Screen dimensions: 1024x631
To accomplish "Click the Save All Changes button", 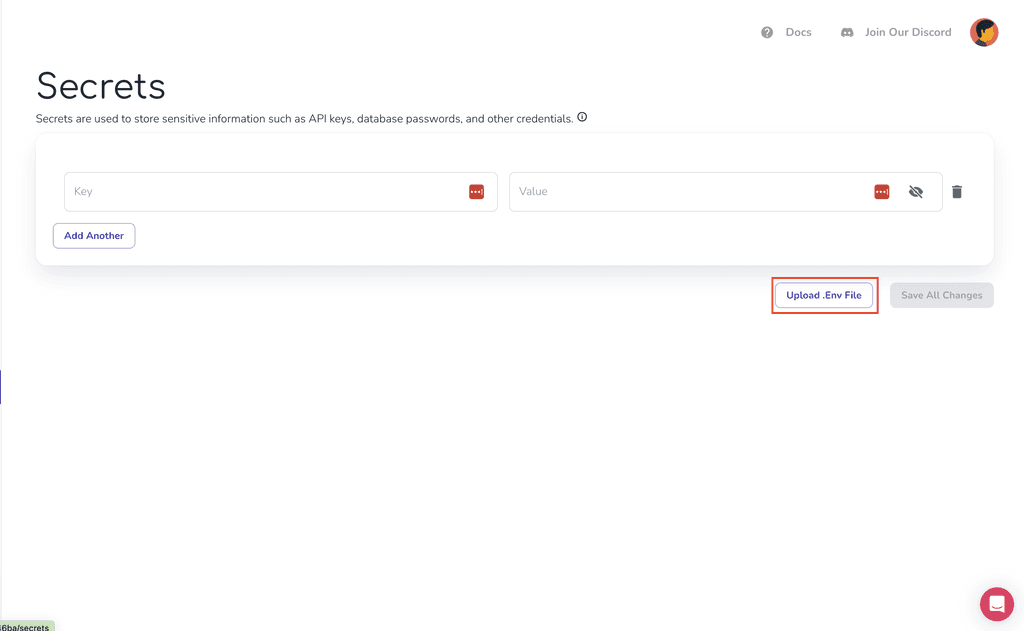I will pos(941,295).
